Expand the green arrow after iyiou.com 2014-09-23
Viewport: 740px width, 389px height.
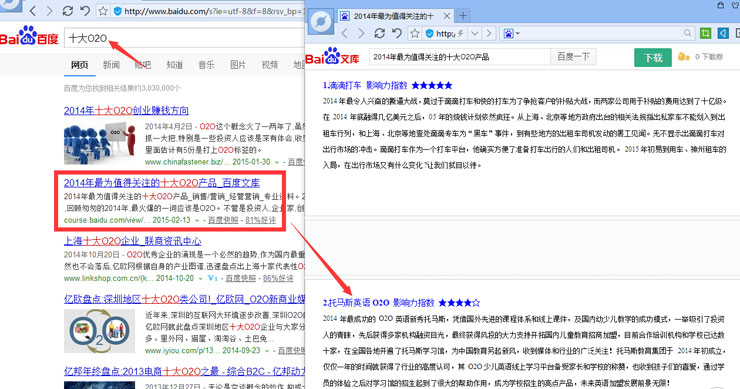267,351
